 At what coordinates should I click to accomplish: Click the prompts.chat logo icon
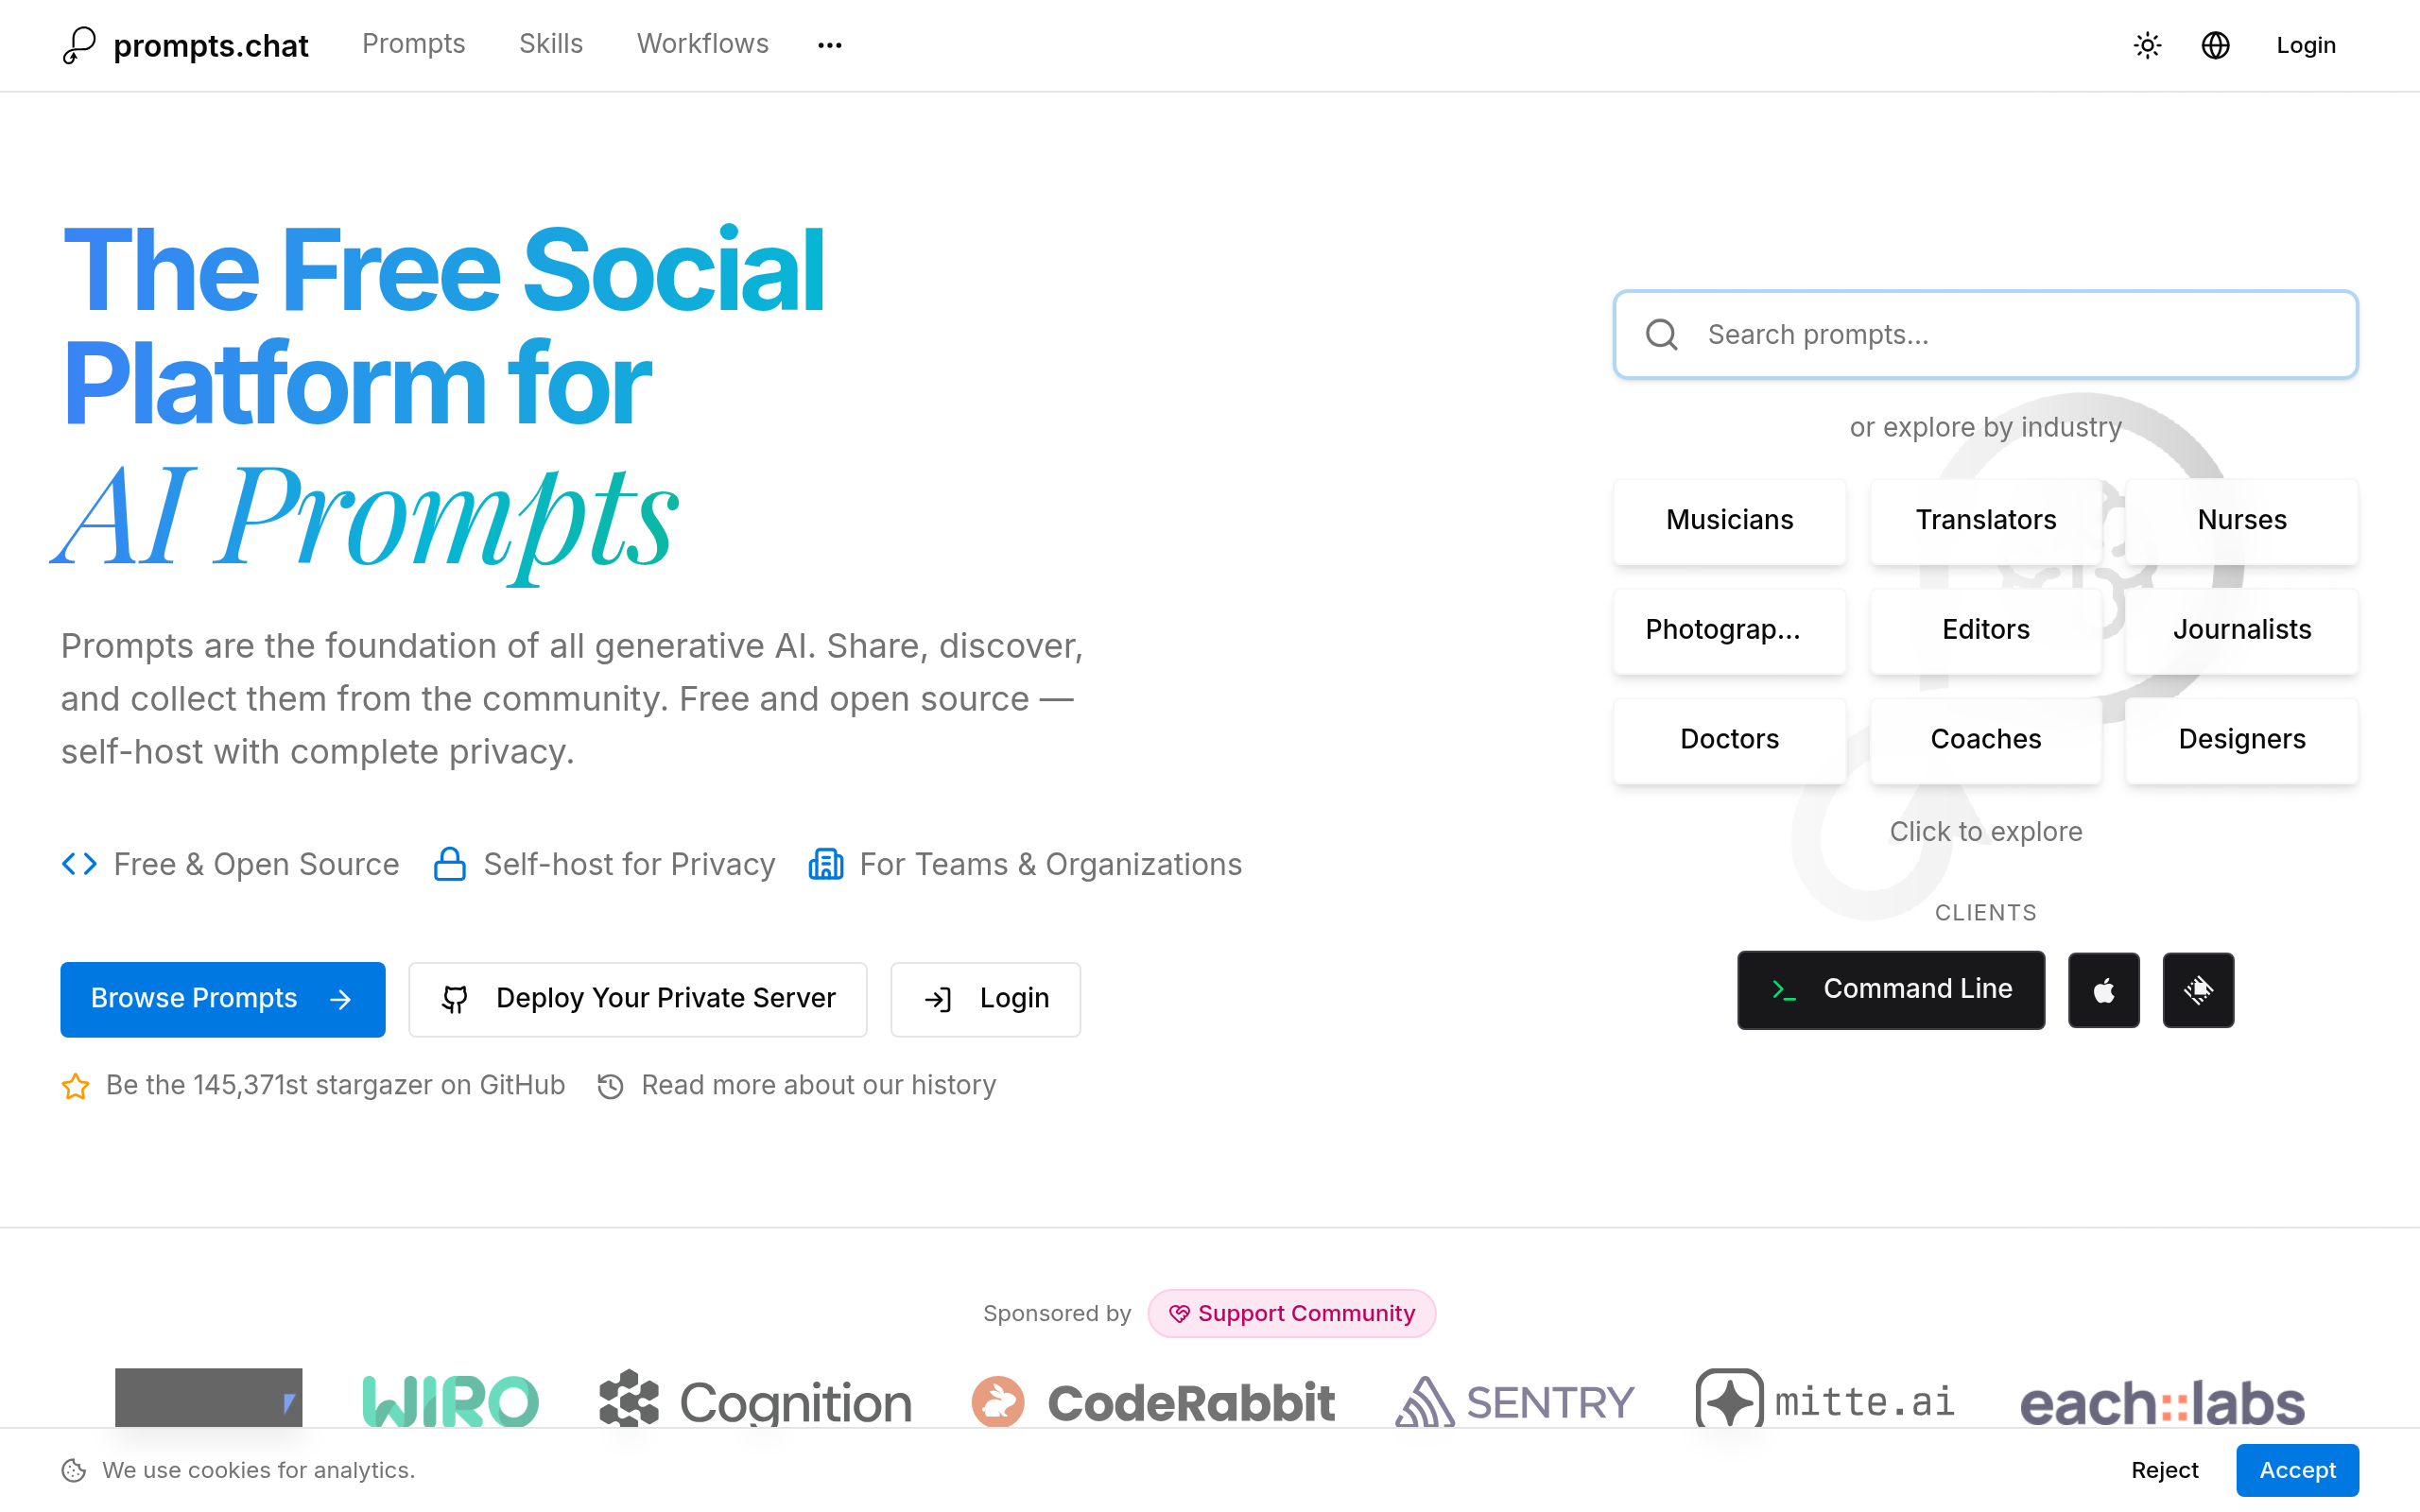click(x=79, y=45)
